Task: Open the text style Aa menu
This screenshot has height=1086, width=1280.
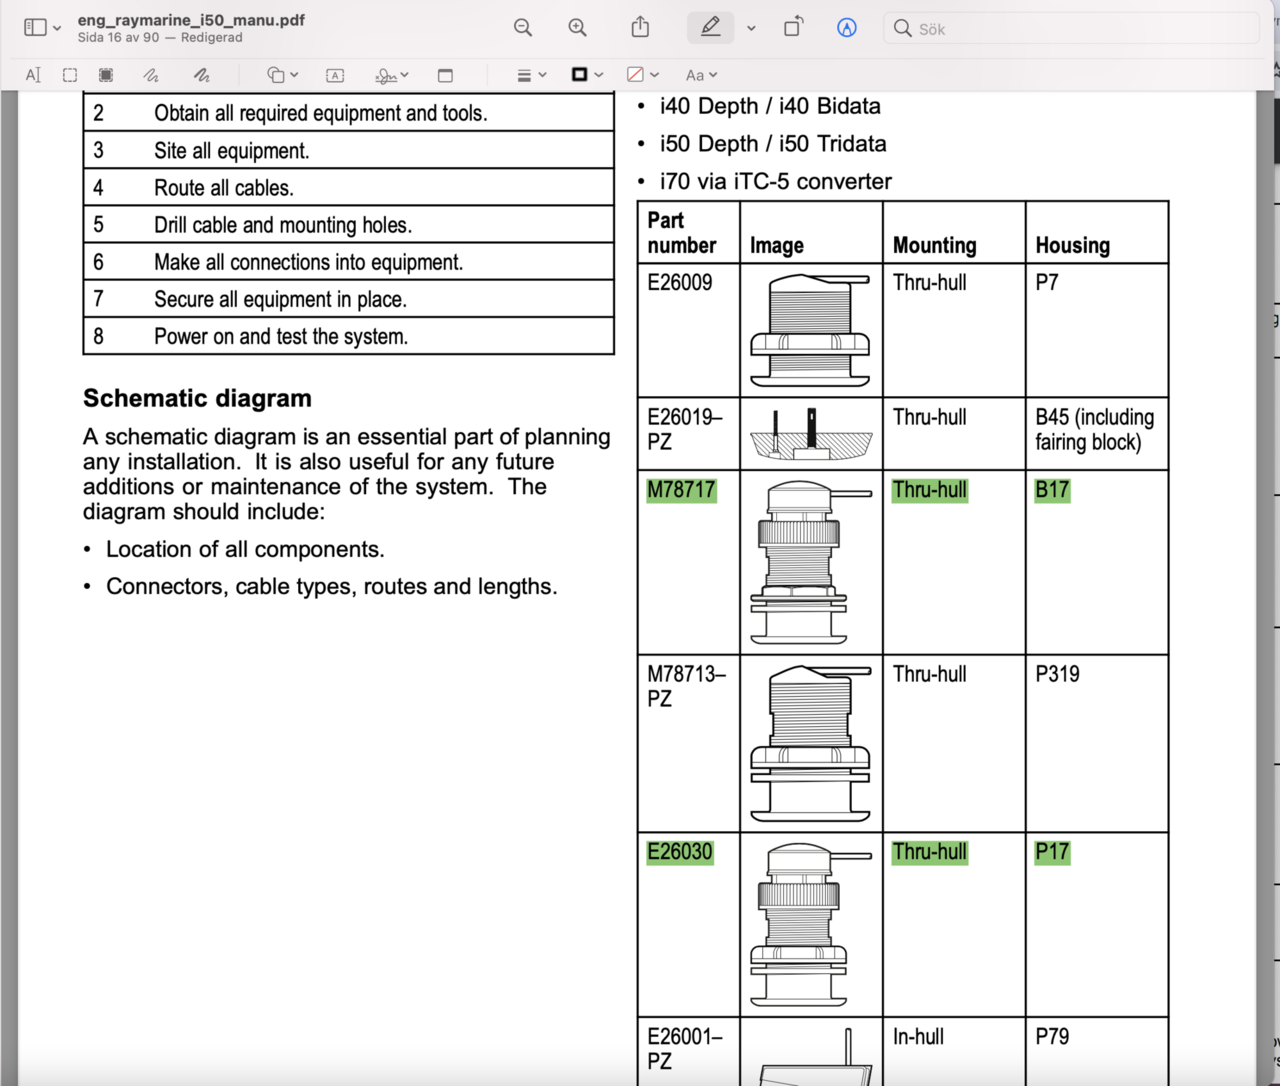Action: pos(701,75)
